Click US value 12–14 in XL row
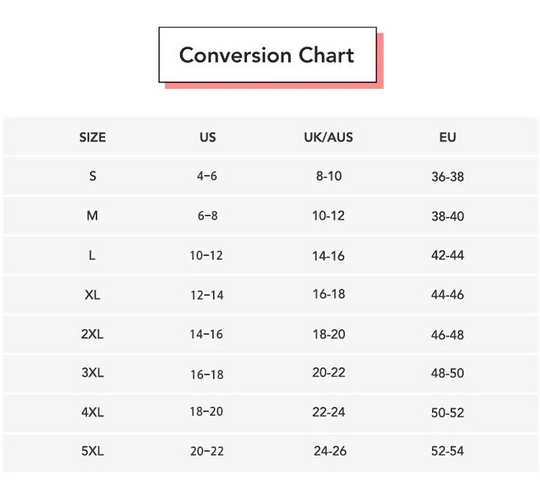This screenshot has width=540, height=488. point(207,295)
